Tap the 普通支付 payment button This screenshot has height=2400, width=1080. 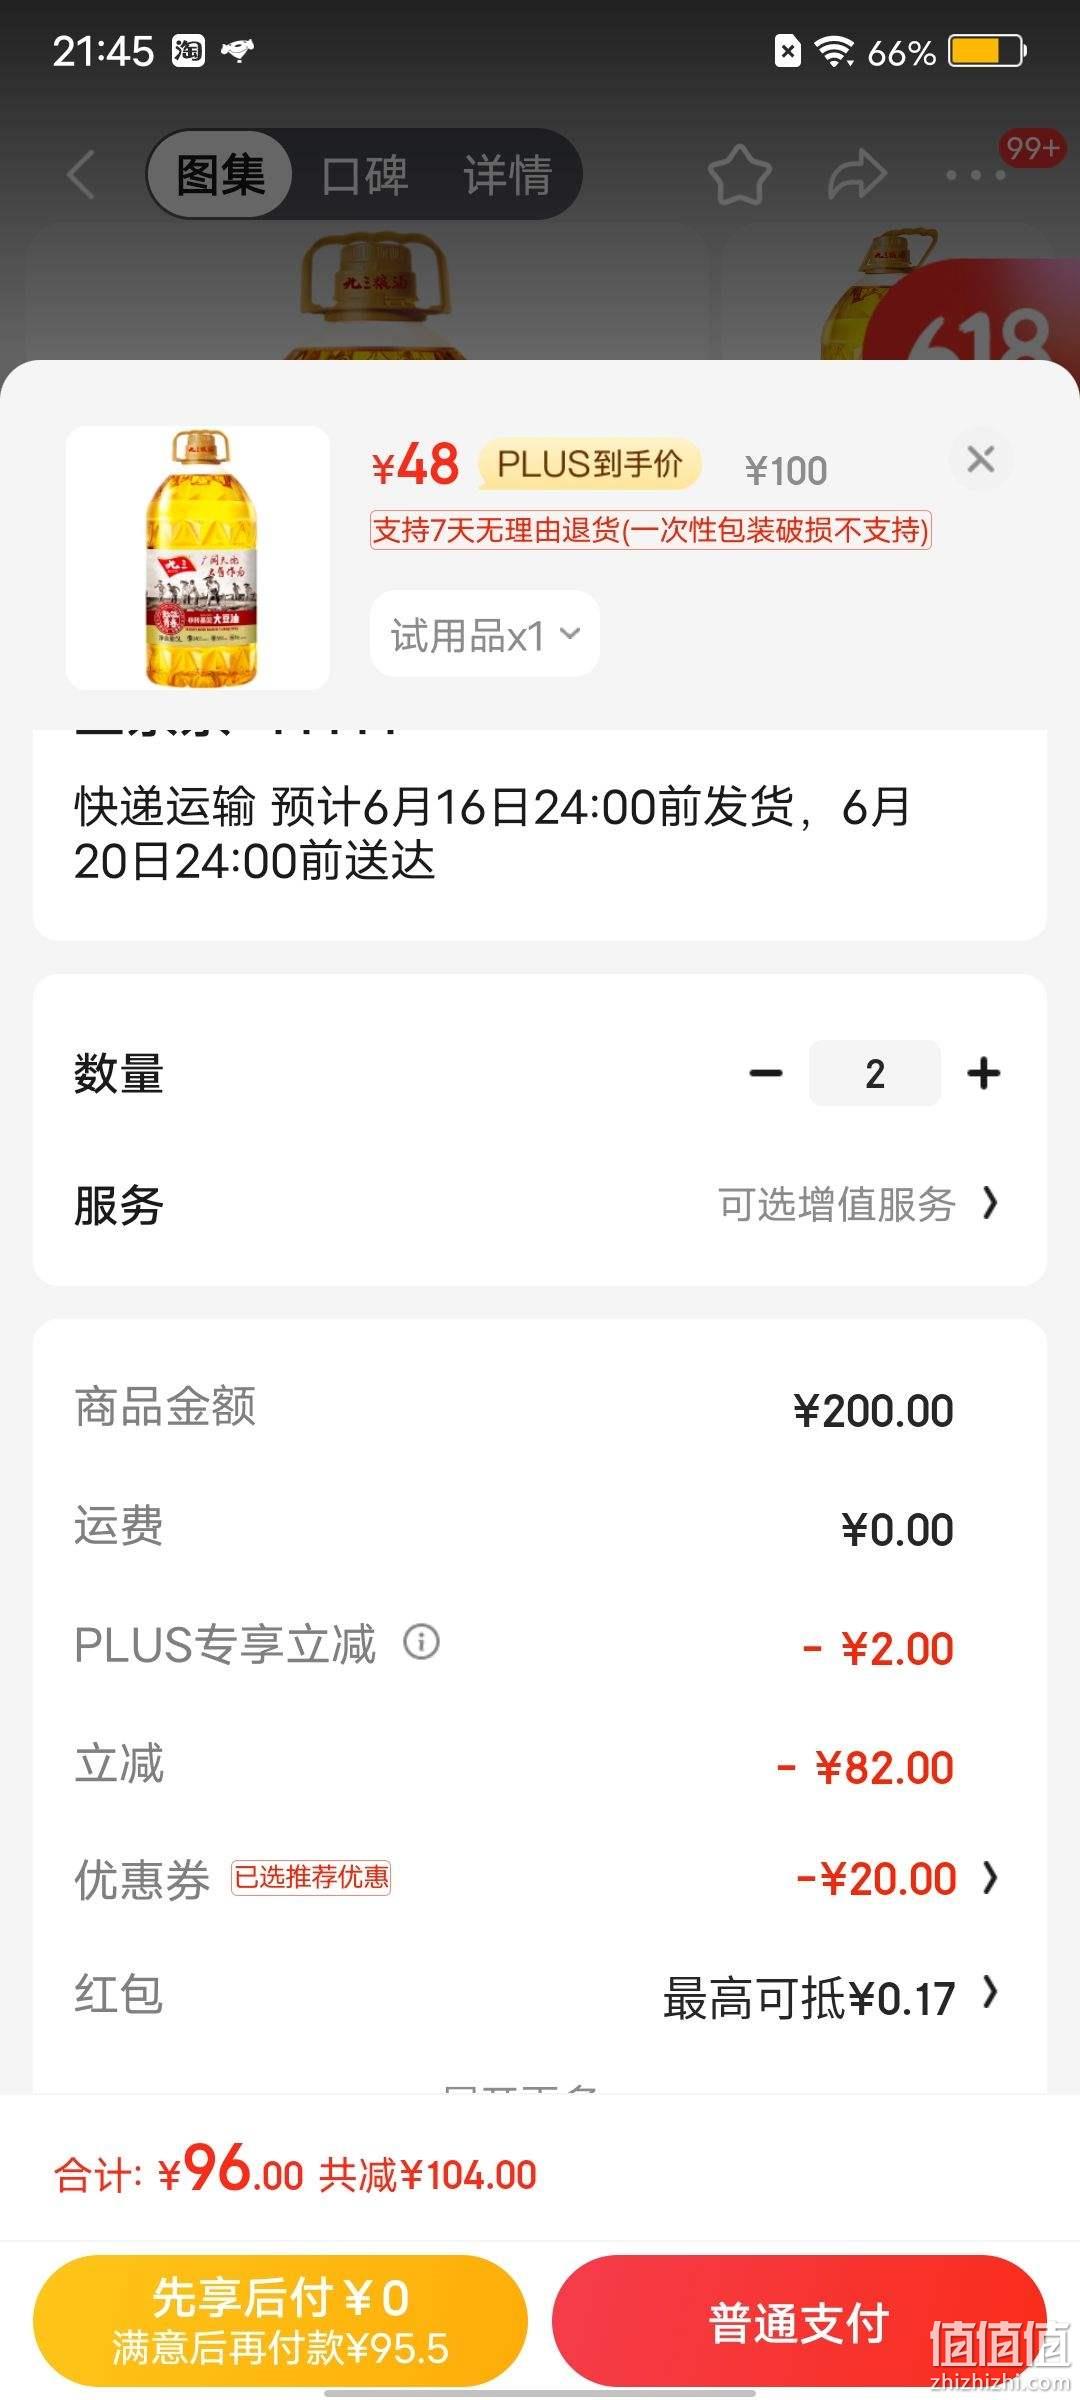799,2320
